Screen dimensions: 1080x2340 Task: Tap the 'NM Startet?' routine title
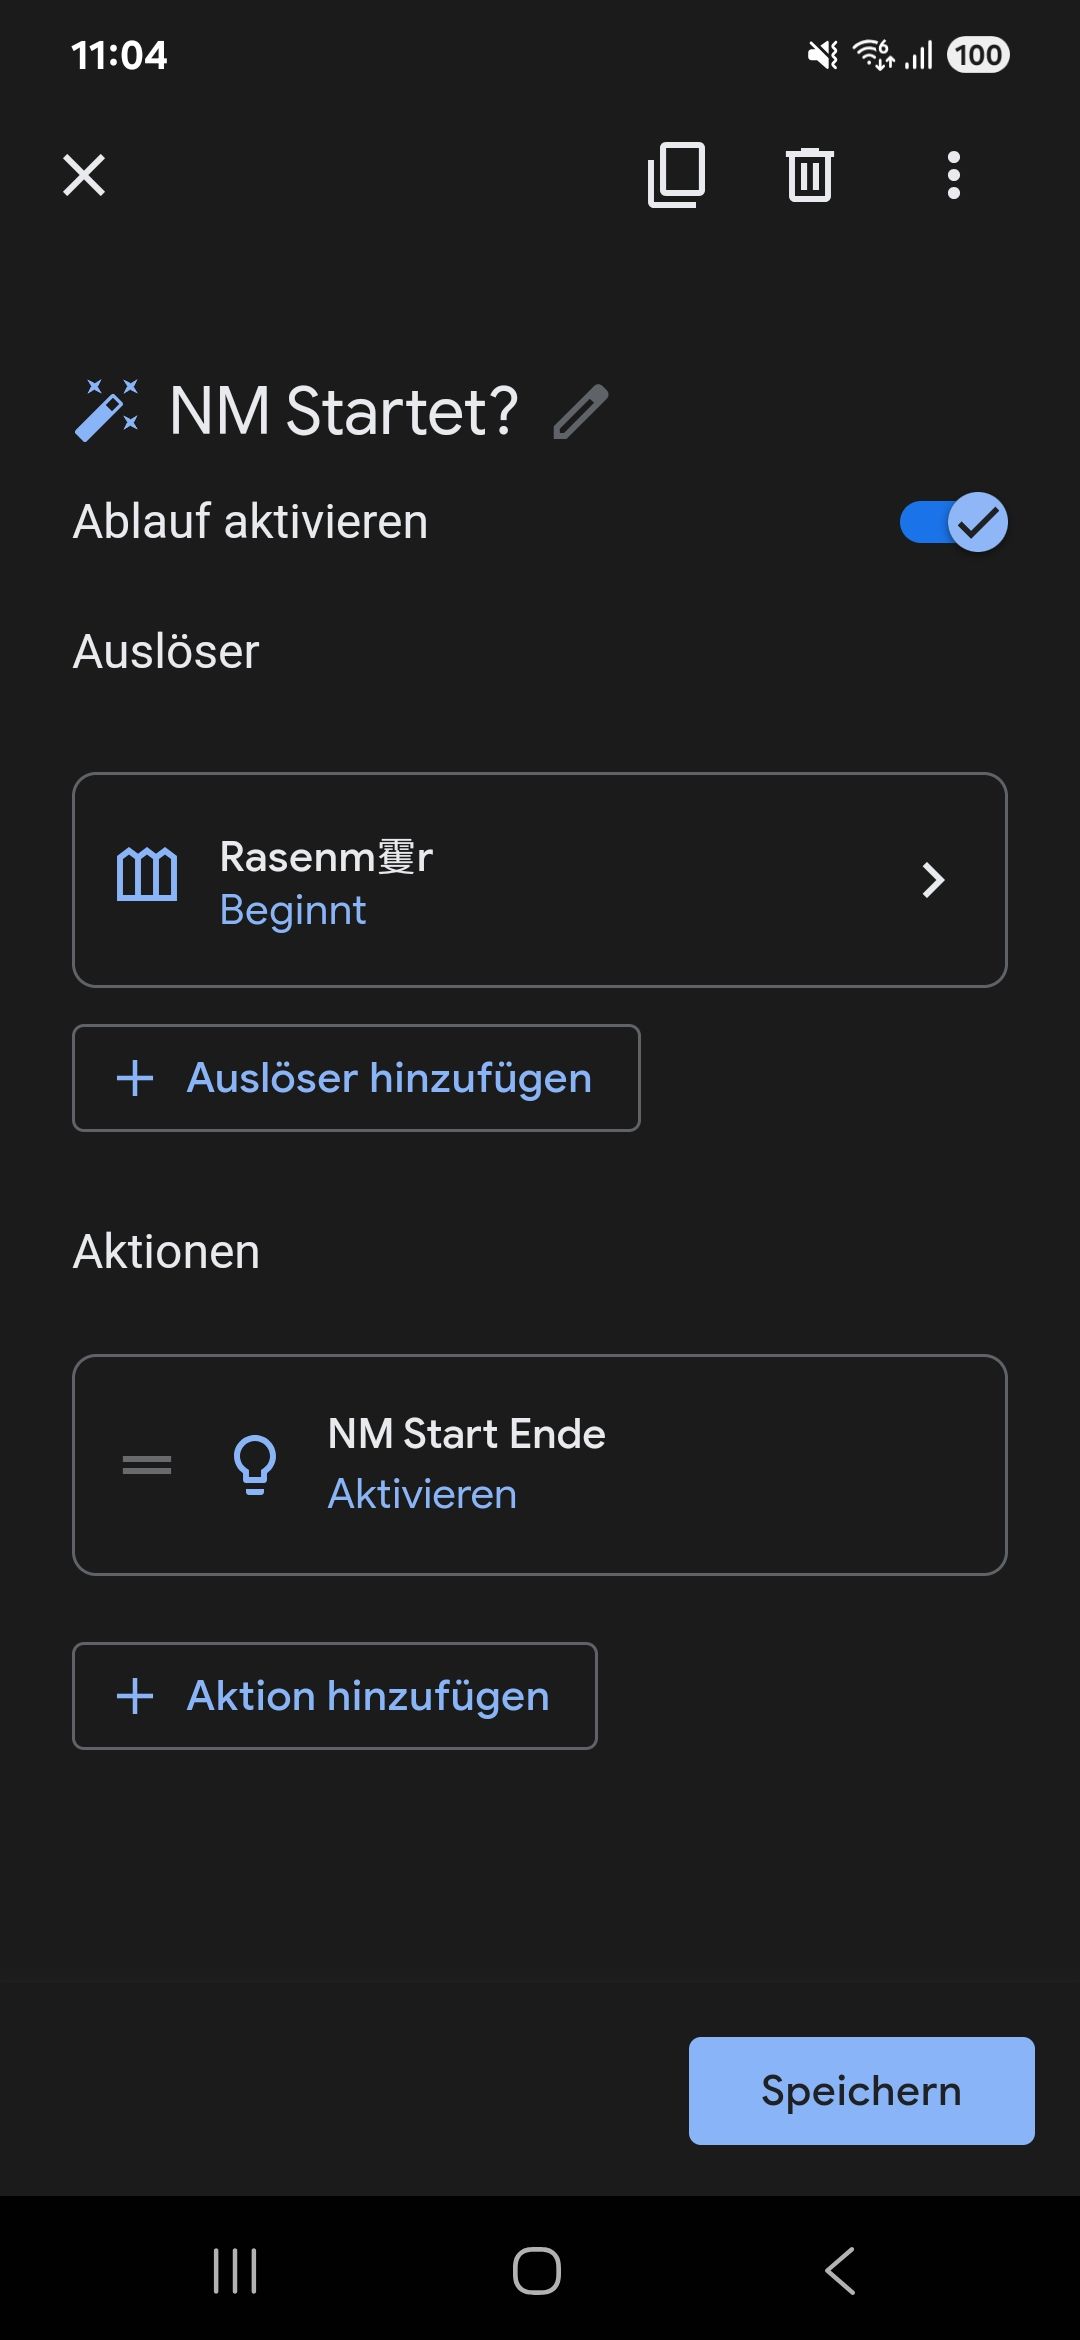click(x=344, y=411)
